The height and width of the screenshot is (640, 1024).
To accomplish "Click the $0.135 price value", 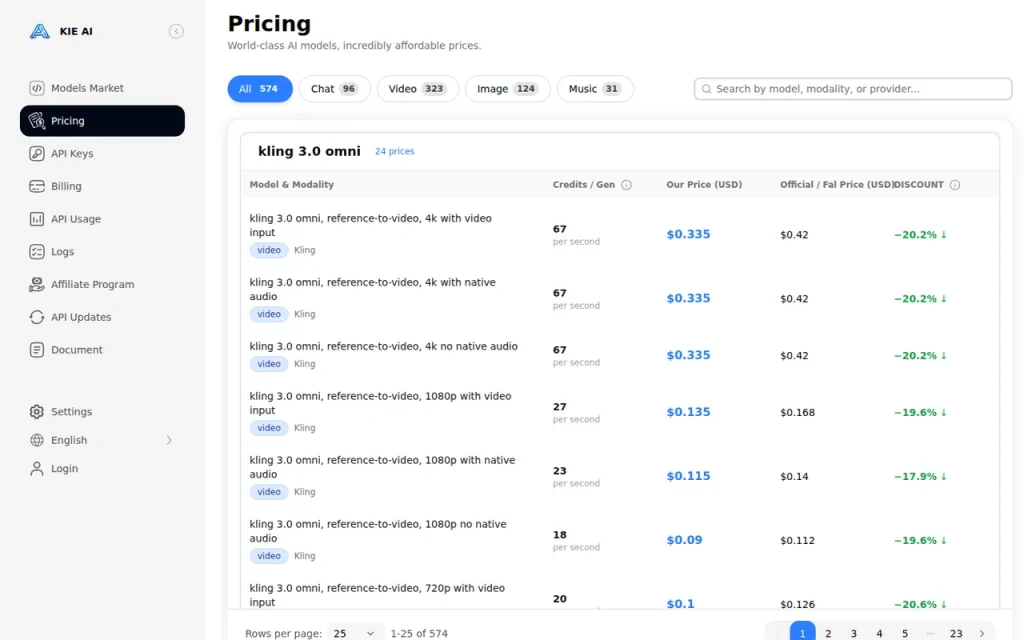I will (x=688, y=412).
